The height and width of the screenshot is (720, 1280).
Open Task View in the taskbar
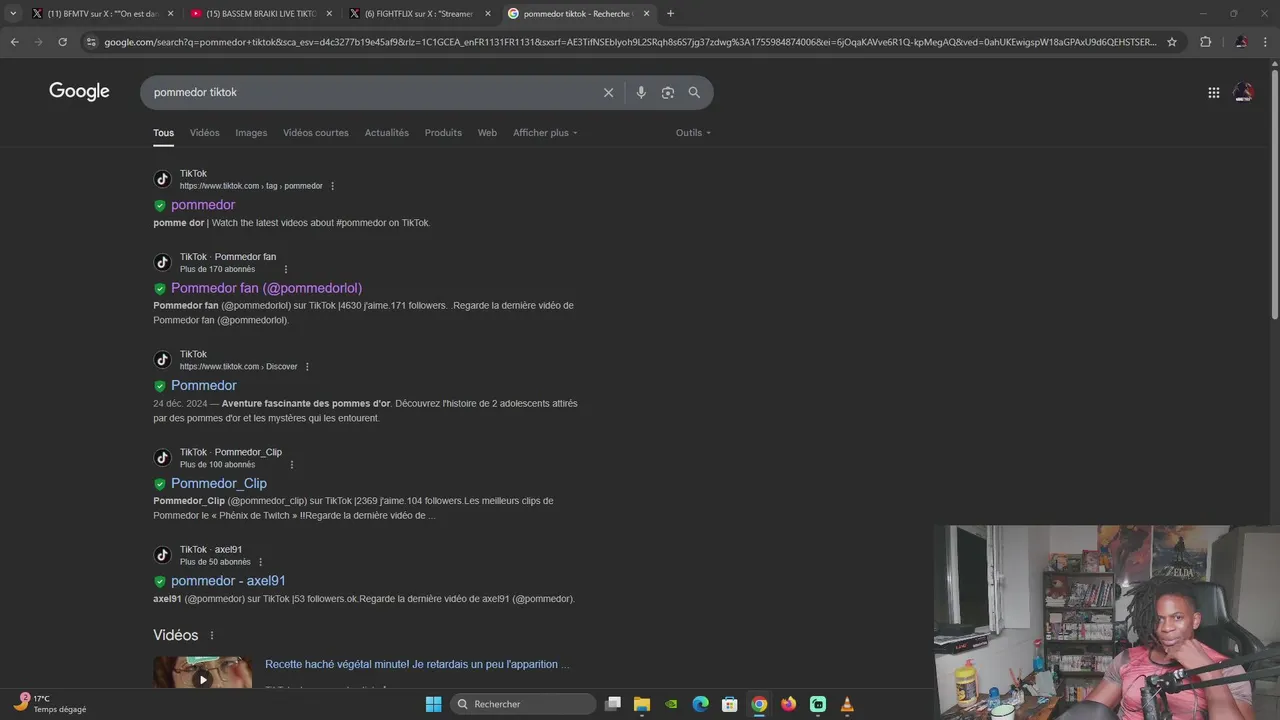(x=613, y=704)
